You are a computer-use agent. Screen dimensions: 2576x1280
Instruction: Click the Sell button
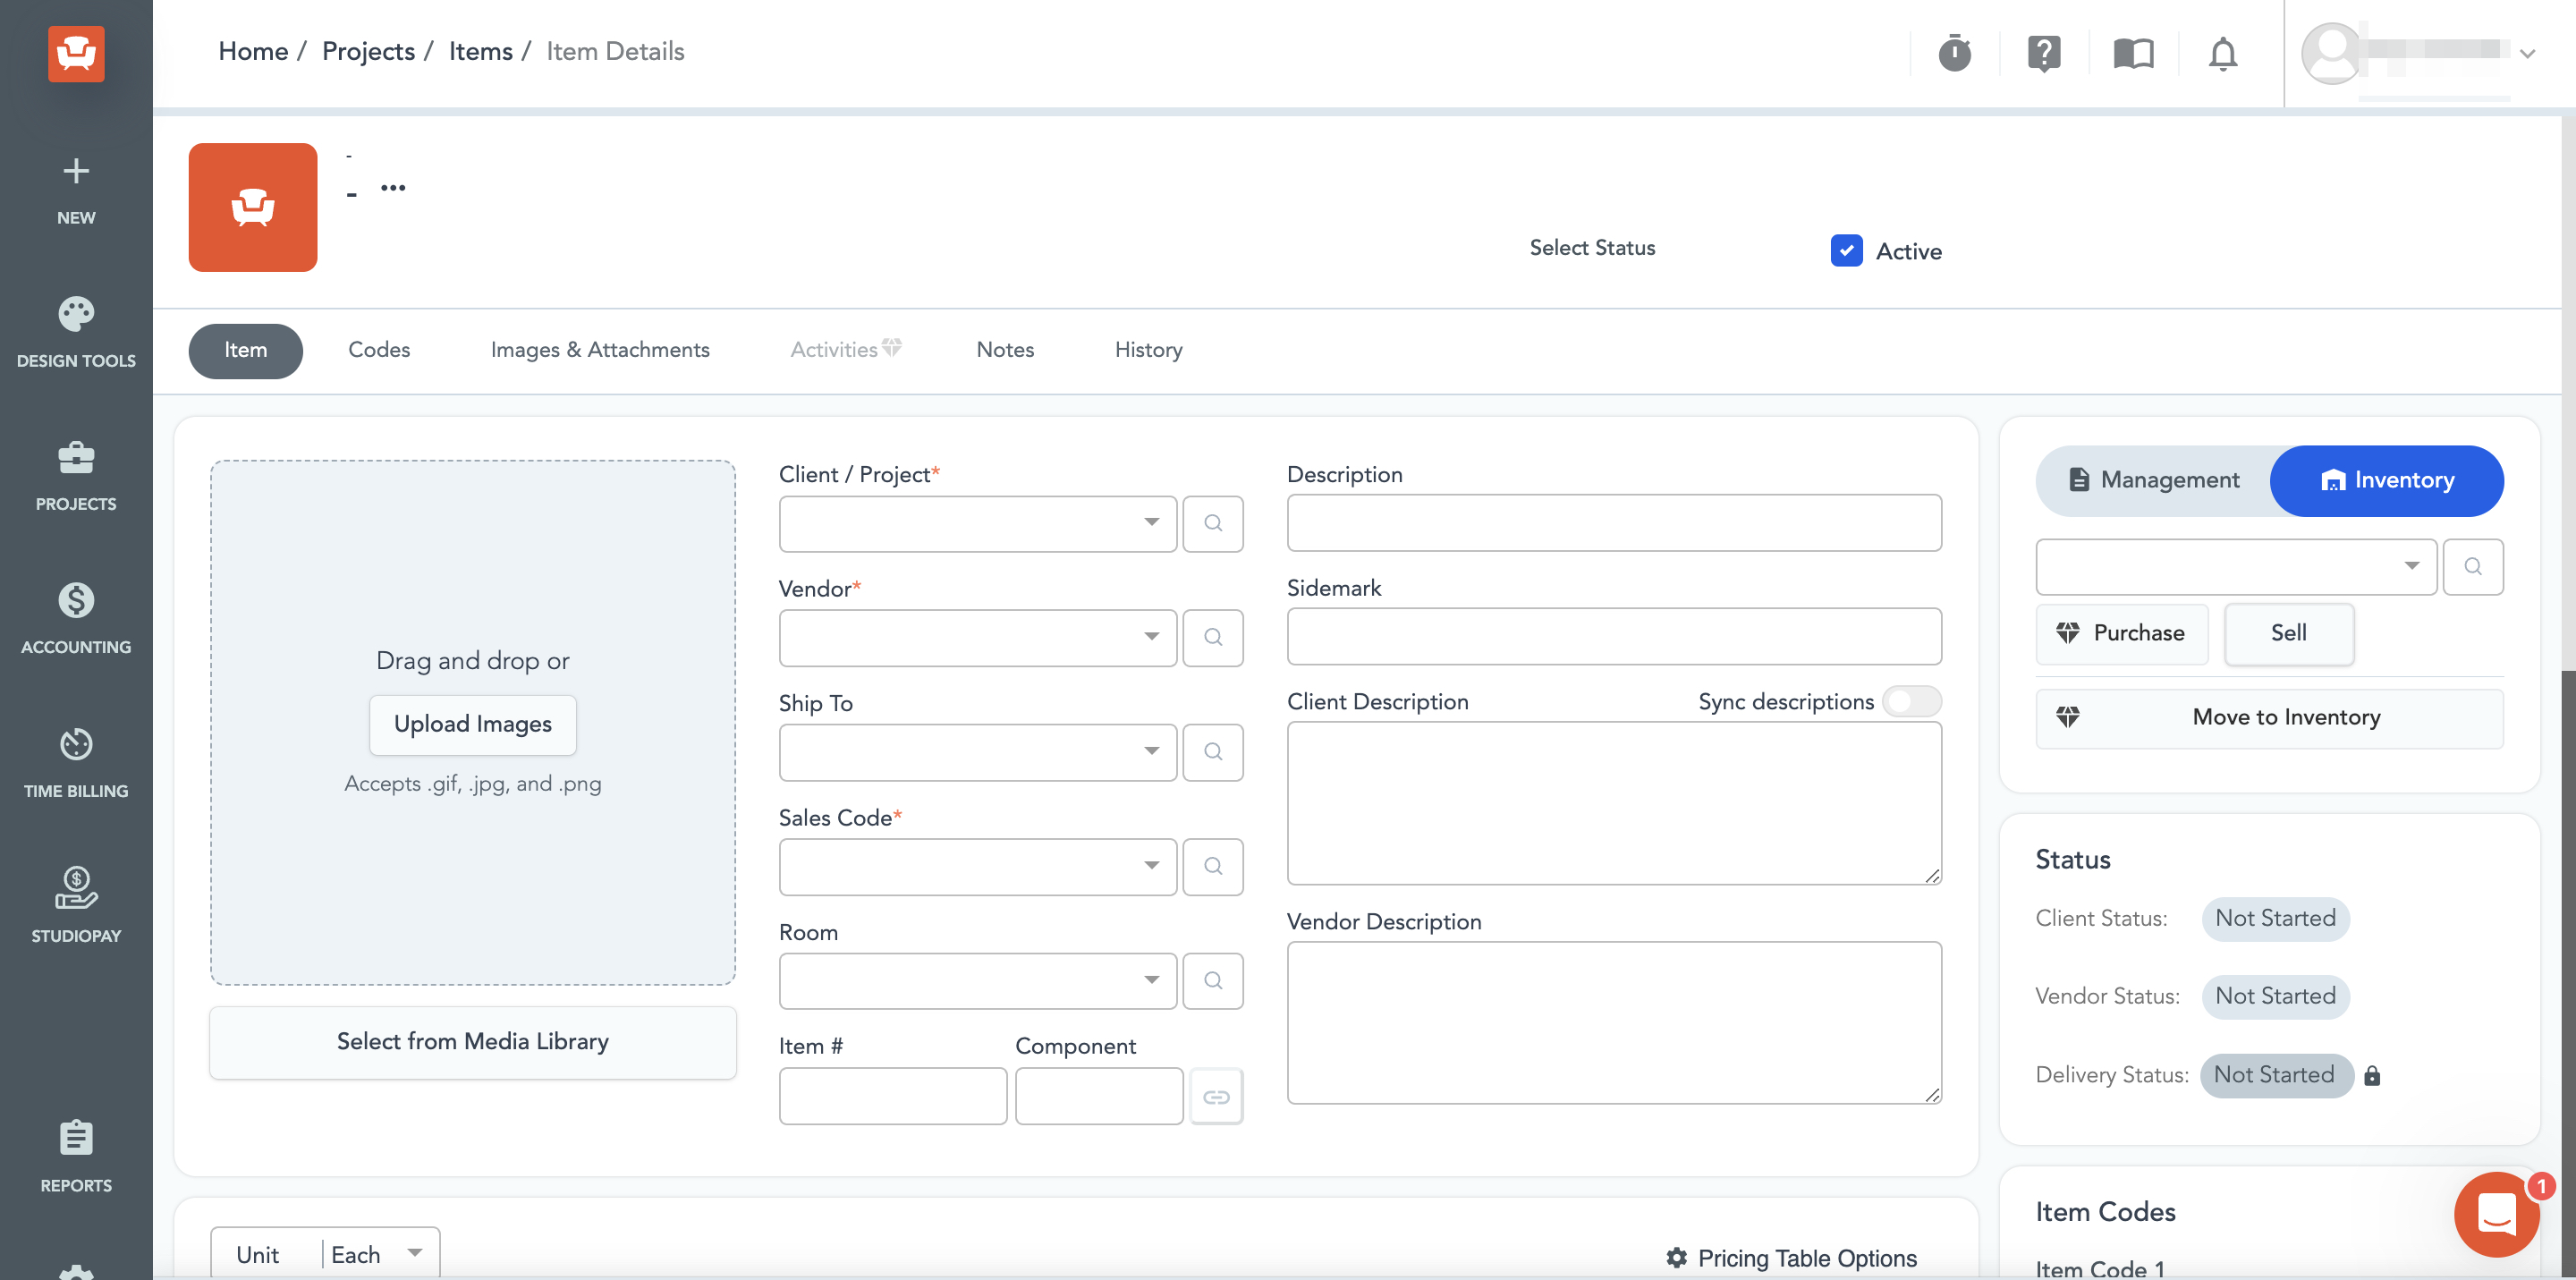(2288, 633)
